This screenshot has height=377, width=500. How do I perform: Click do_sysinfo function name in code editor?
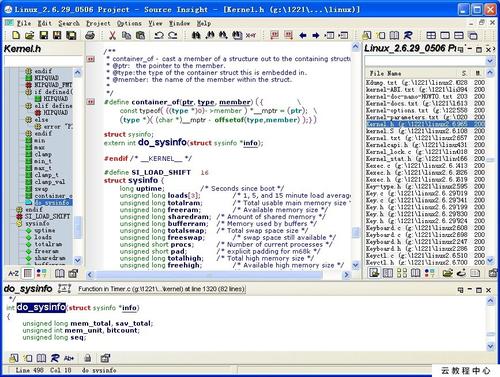162,142
